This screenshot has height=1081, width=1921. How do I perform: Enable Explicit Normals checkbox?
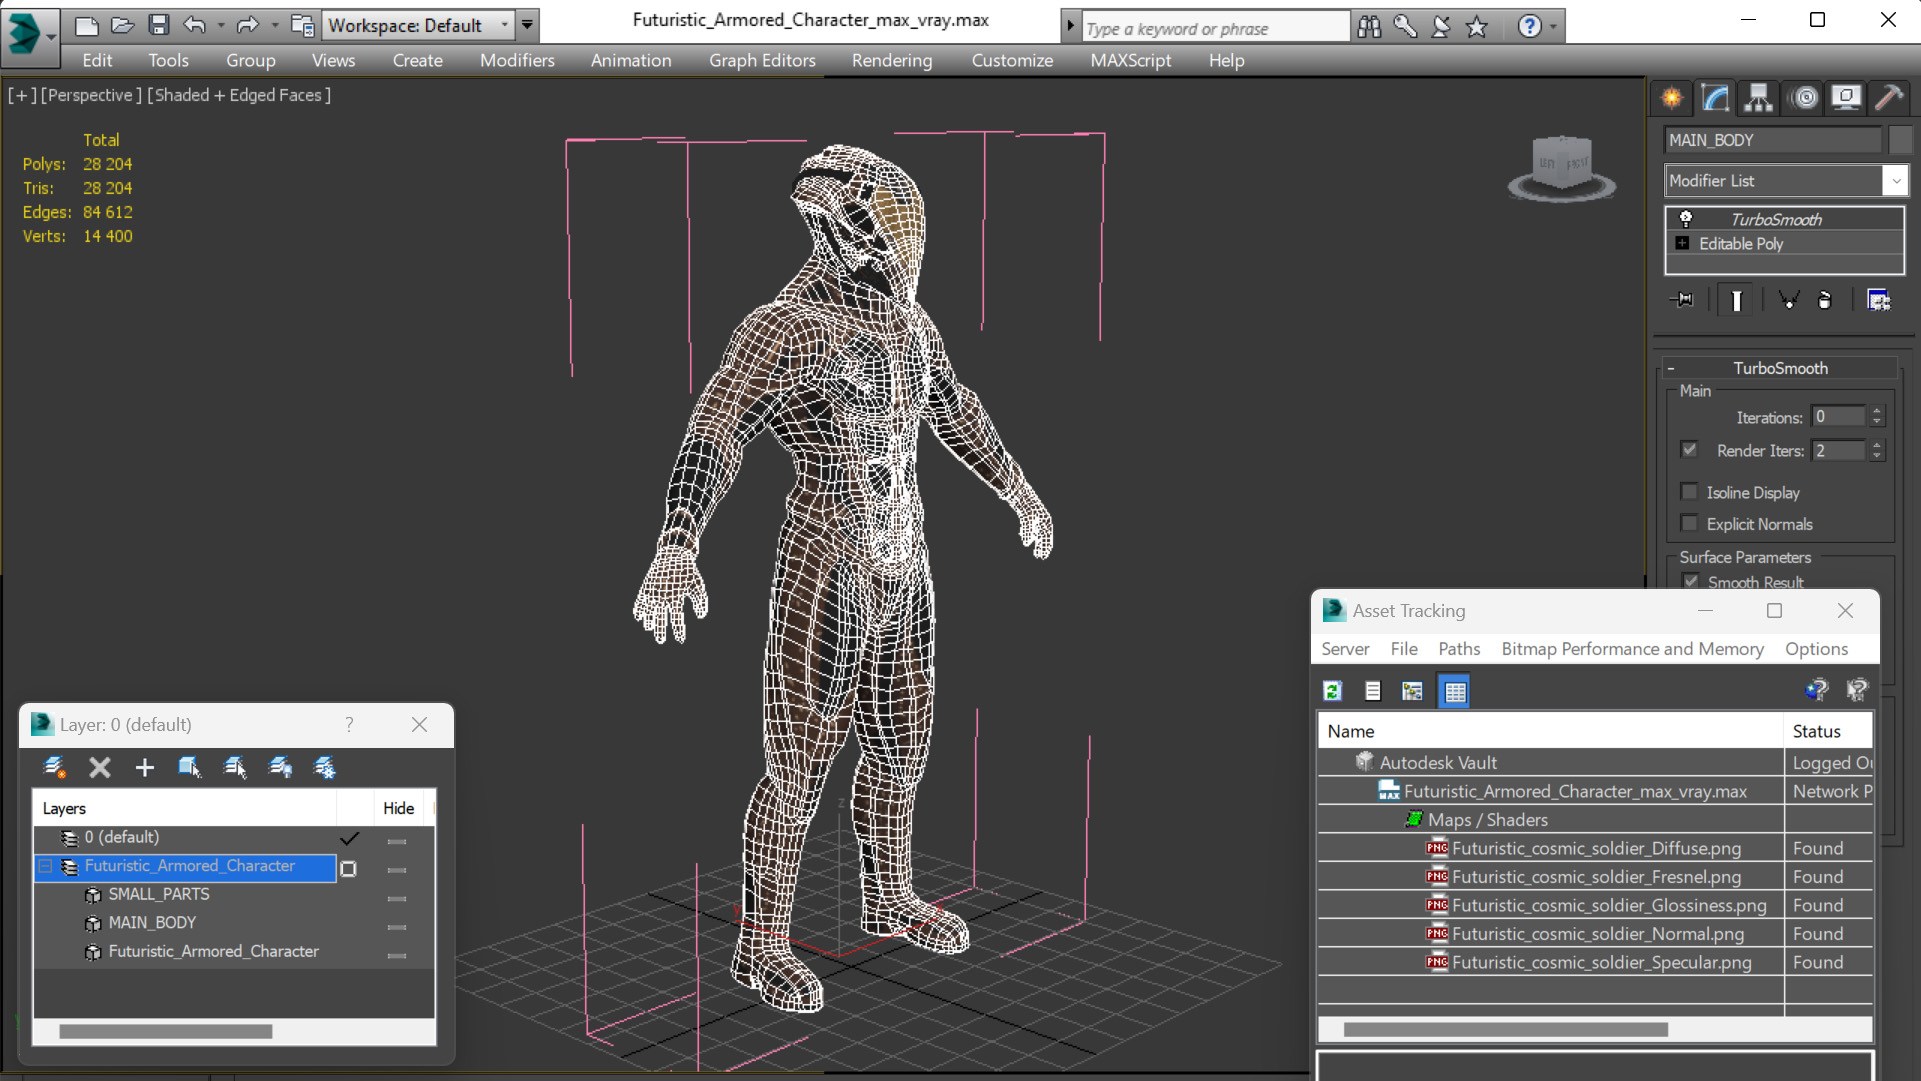pos(1690,523)
